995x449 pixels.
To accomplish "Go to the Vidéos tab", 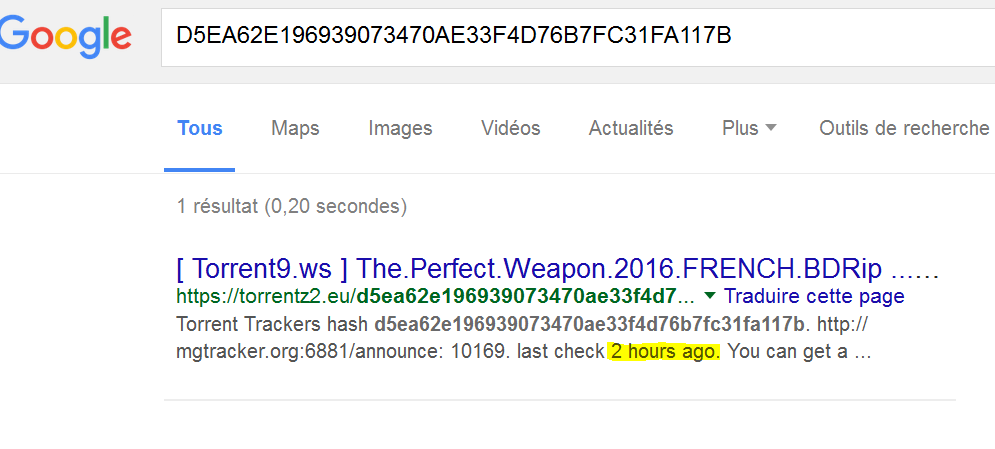I will [510, 128].
